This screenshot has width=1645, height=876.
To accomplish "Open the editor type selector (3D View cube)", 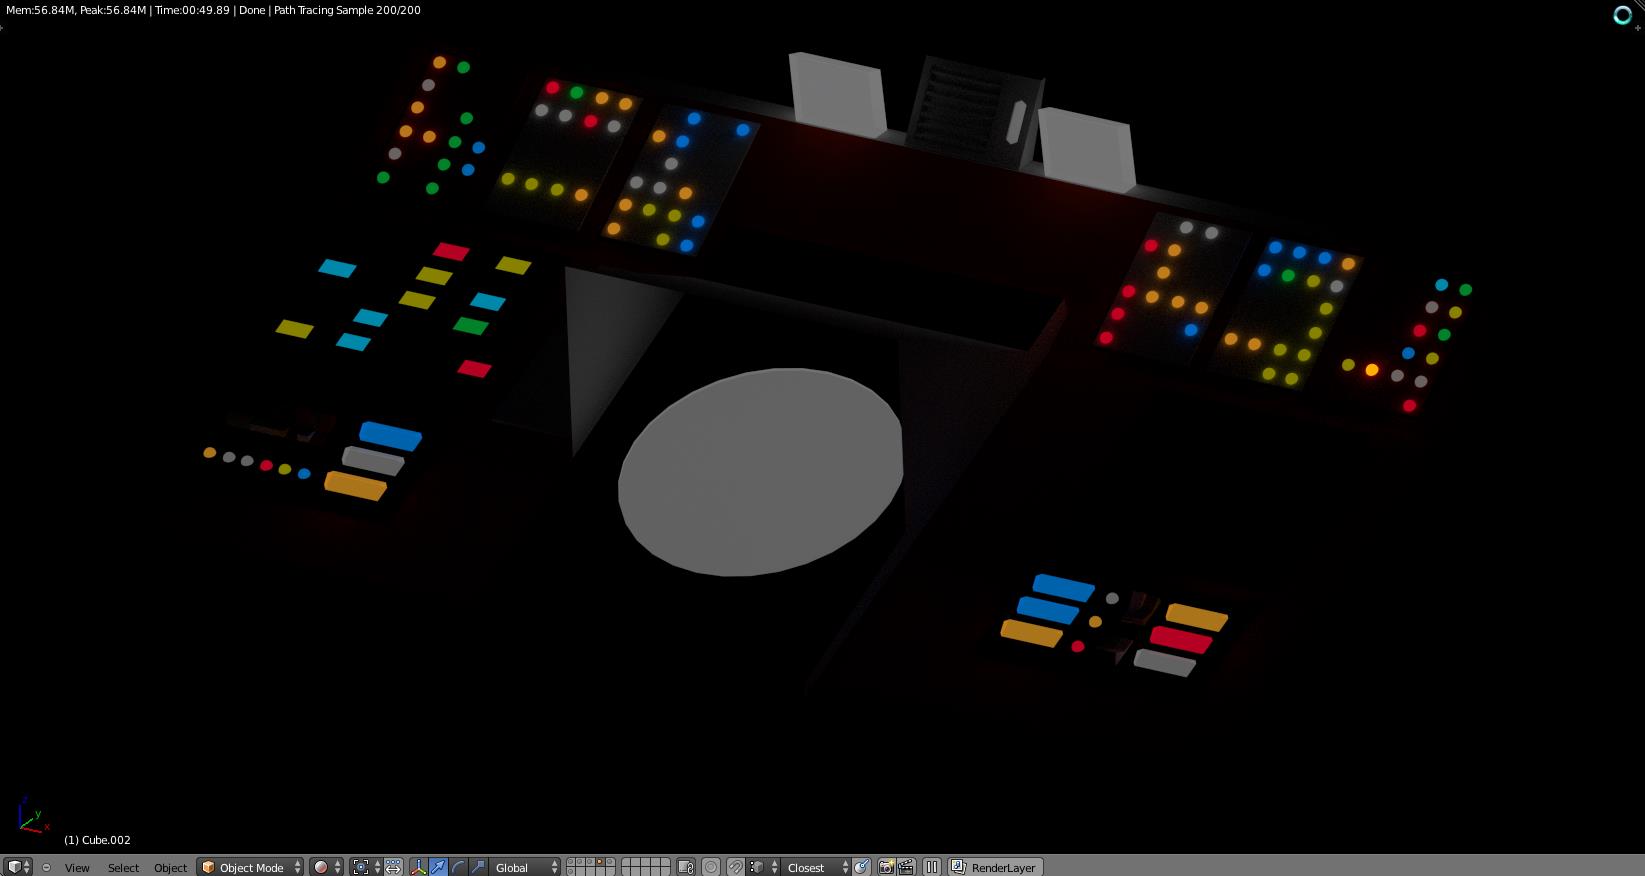I will click(x=17, y=867).
